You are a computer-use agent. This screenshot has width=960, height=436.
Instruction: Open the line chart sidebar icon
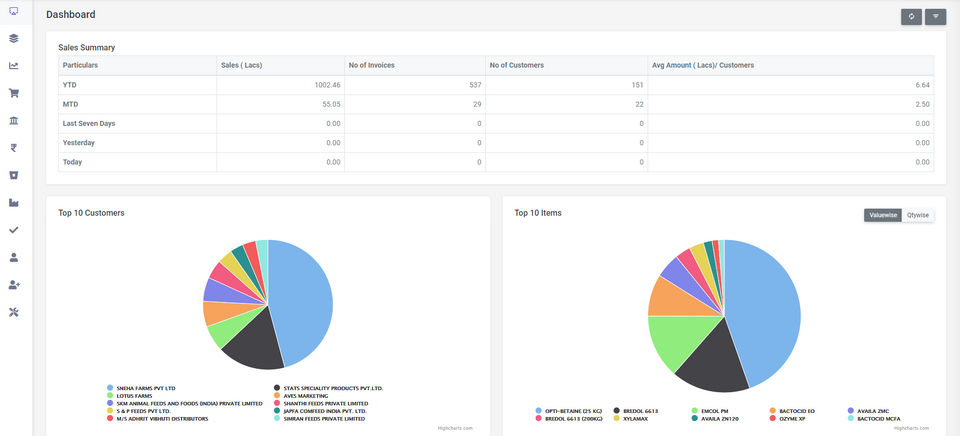tap(13, 66)
